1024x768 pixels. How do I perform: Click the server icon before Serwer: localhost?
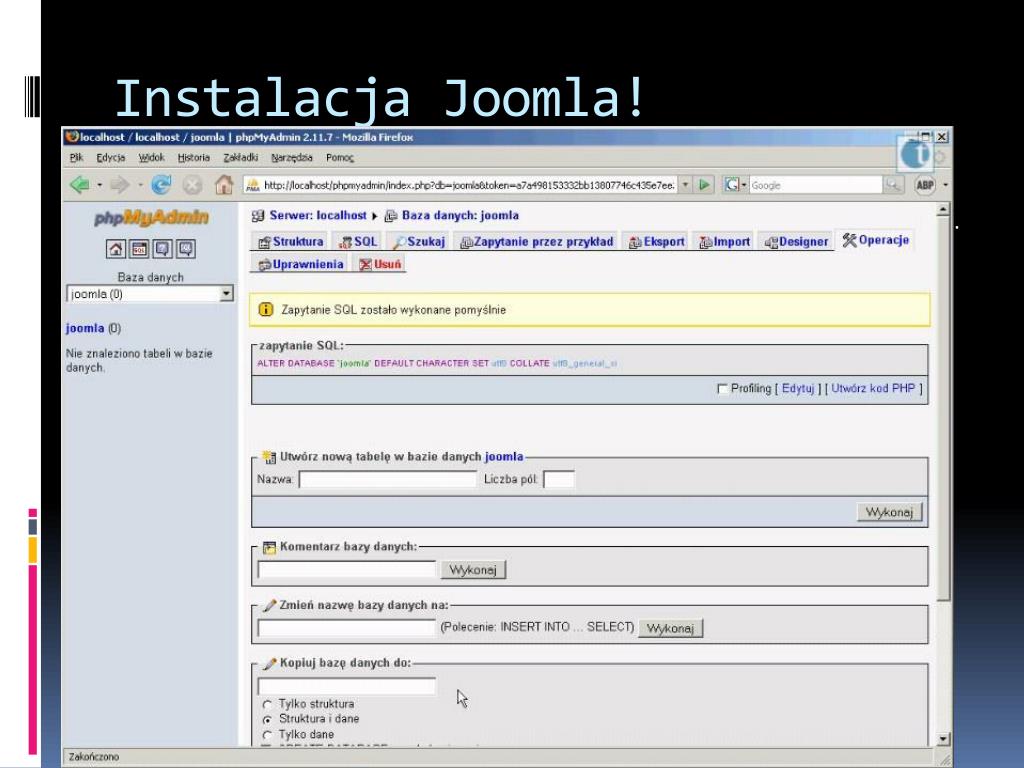pyautogui.click(x=258, y=216)
